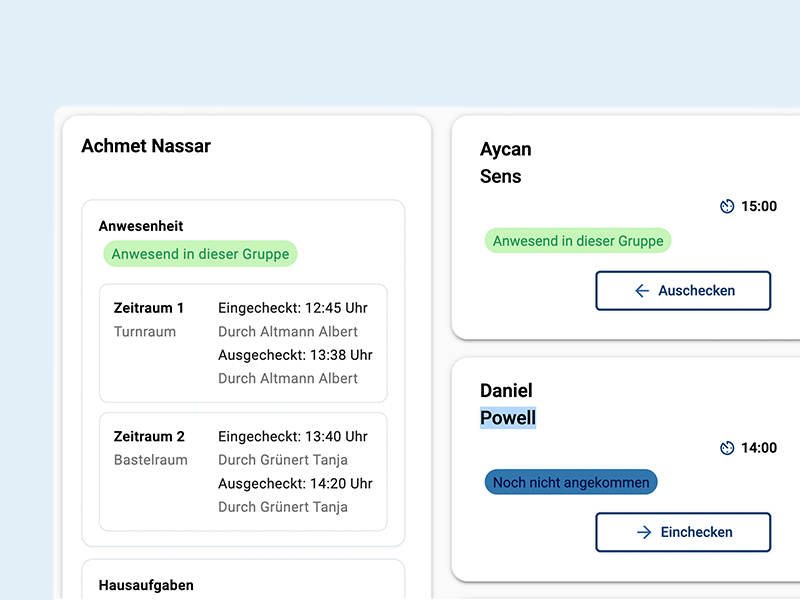The image size is (800, 600).
Task: Click the Hausaufgaben section heading
Action: pos(146,585)
